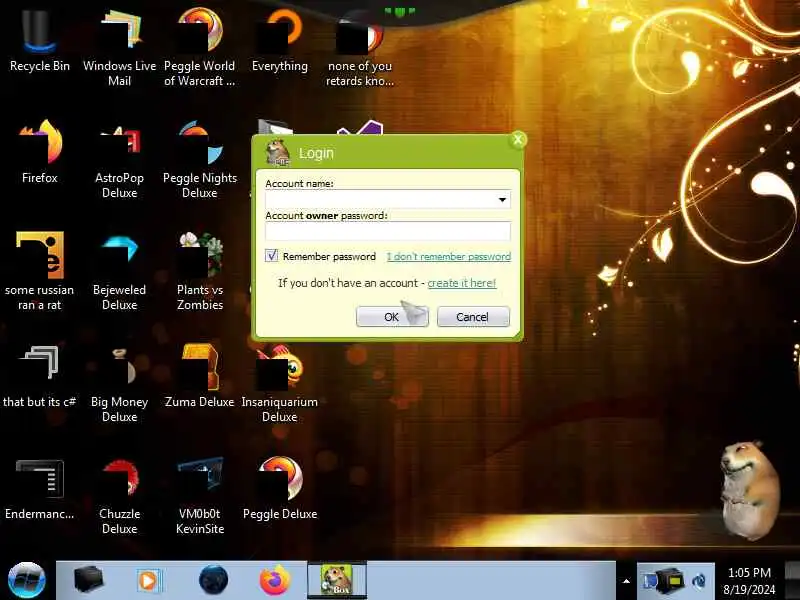Dismiss the Login dialog with Cancel
The width and height of the screenshot is (800, 600).
click(x=473, y=317)
